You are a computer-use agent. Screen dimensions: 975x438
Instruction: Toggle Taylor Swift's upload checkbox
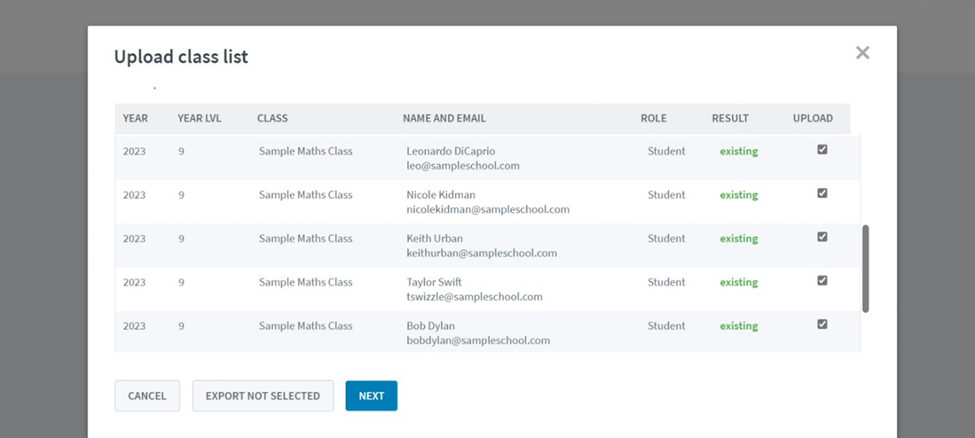[x=822, y=280]
